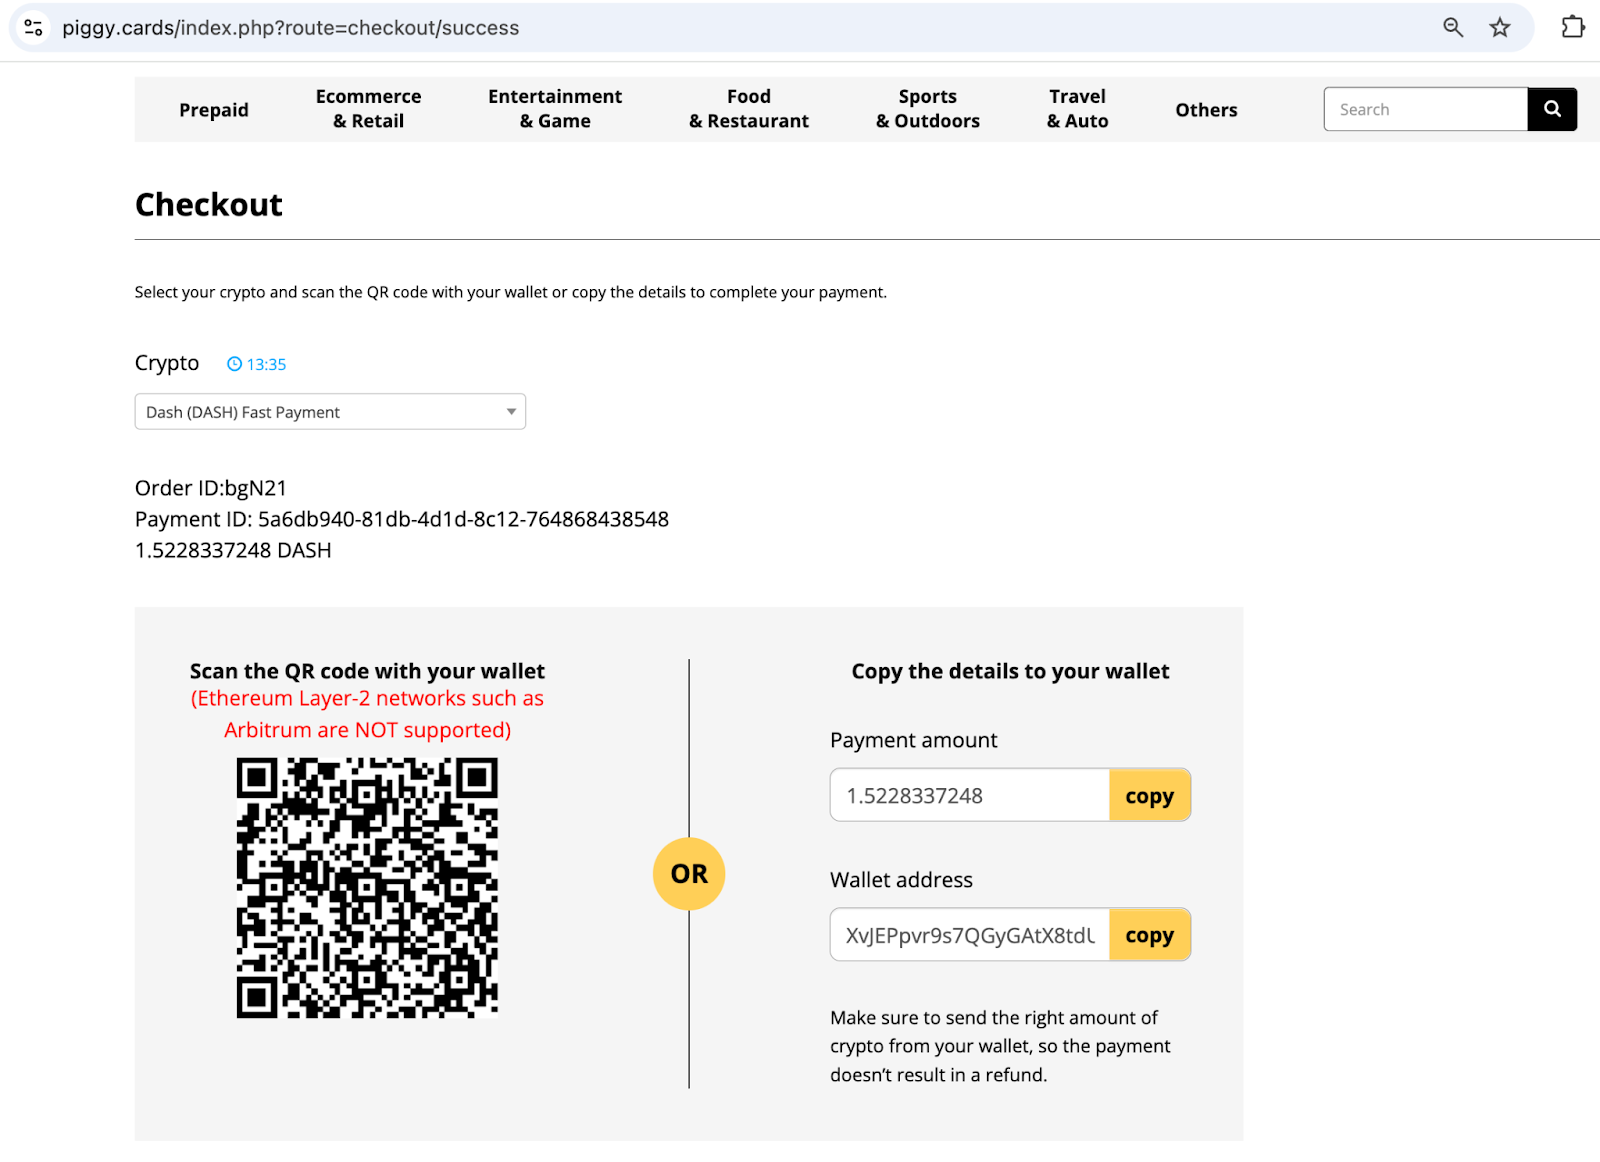Click the 'Scan the QR code with your wallet' heading
Image resolution: width=1600 pixels, height=1162 pixels.
[367, 671]
